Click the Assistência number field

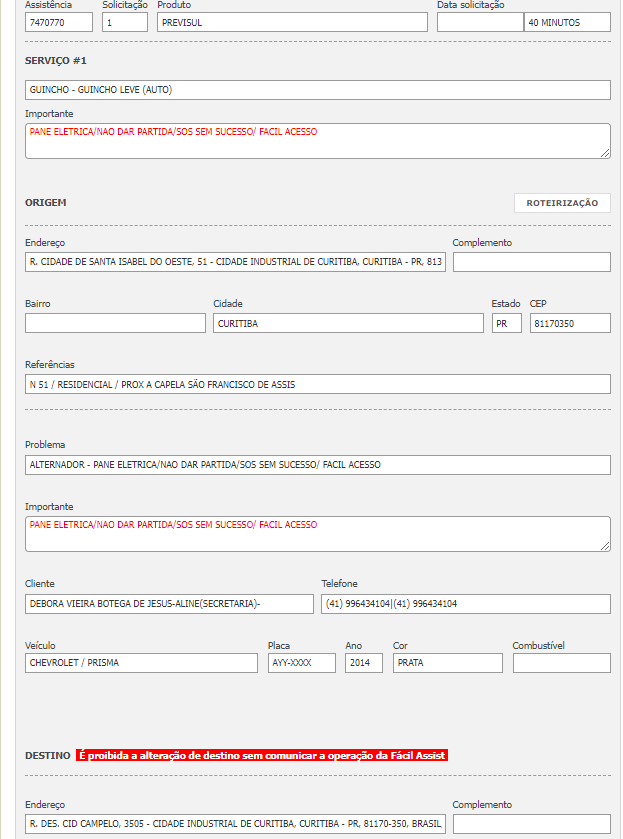(x=59, y=22)
